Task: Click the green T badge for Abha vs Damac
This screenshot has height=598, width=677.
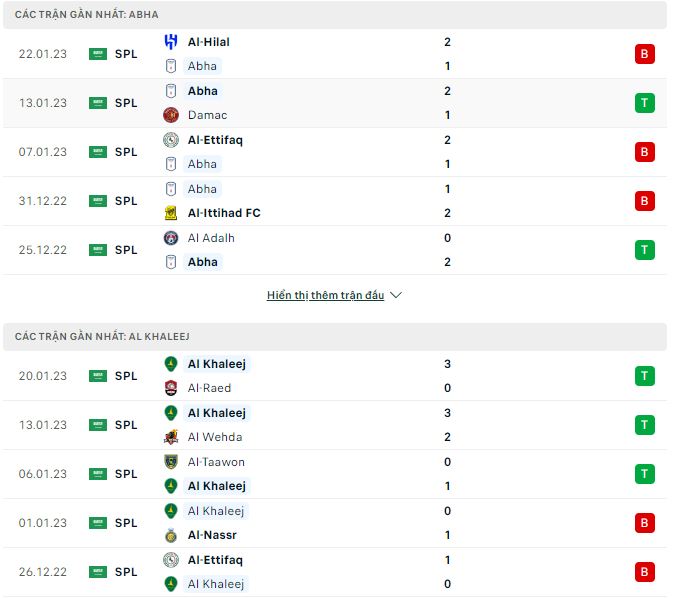Action: tap(644, 103)
